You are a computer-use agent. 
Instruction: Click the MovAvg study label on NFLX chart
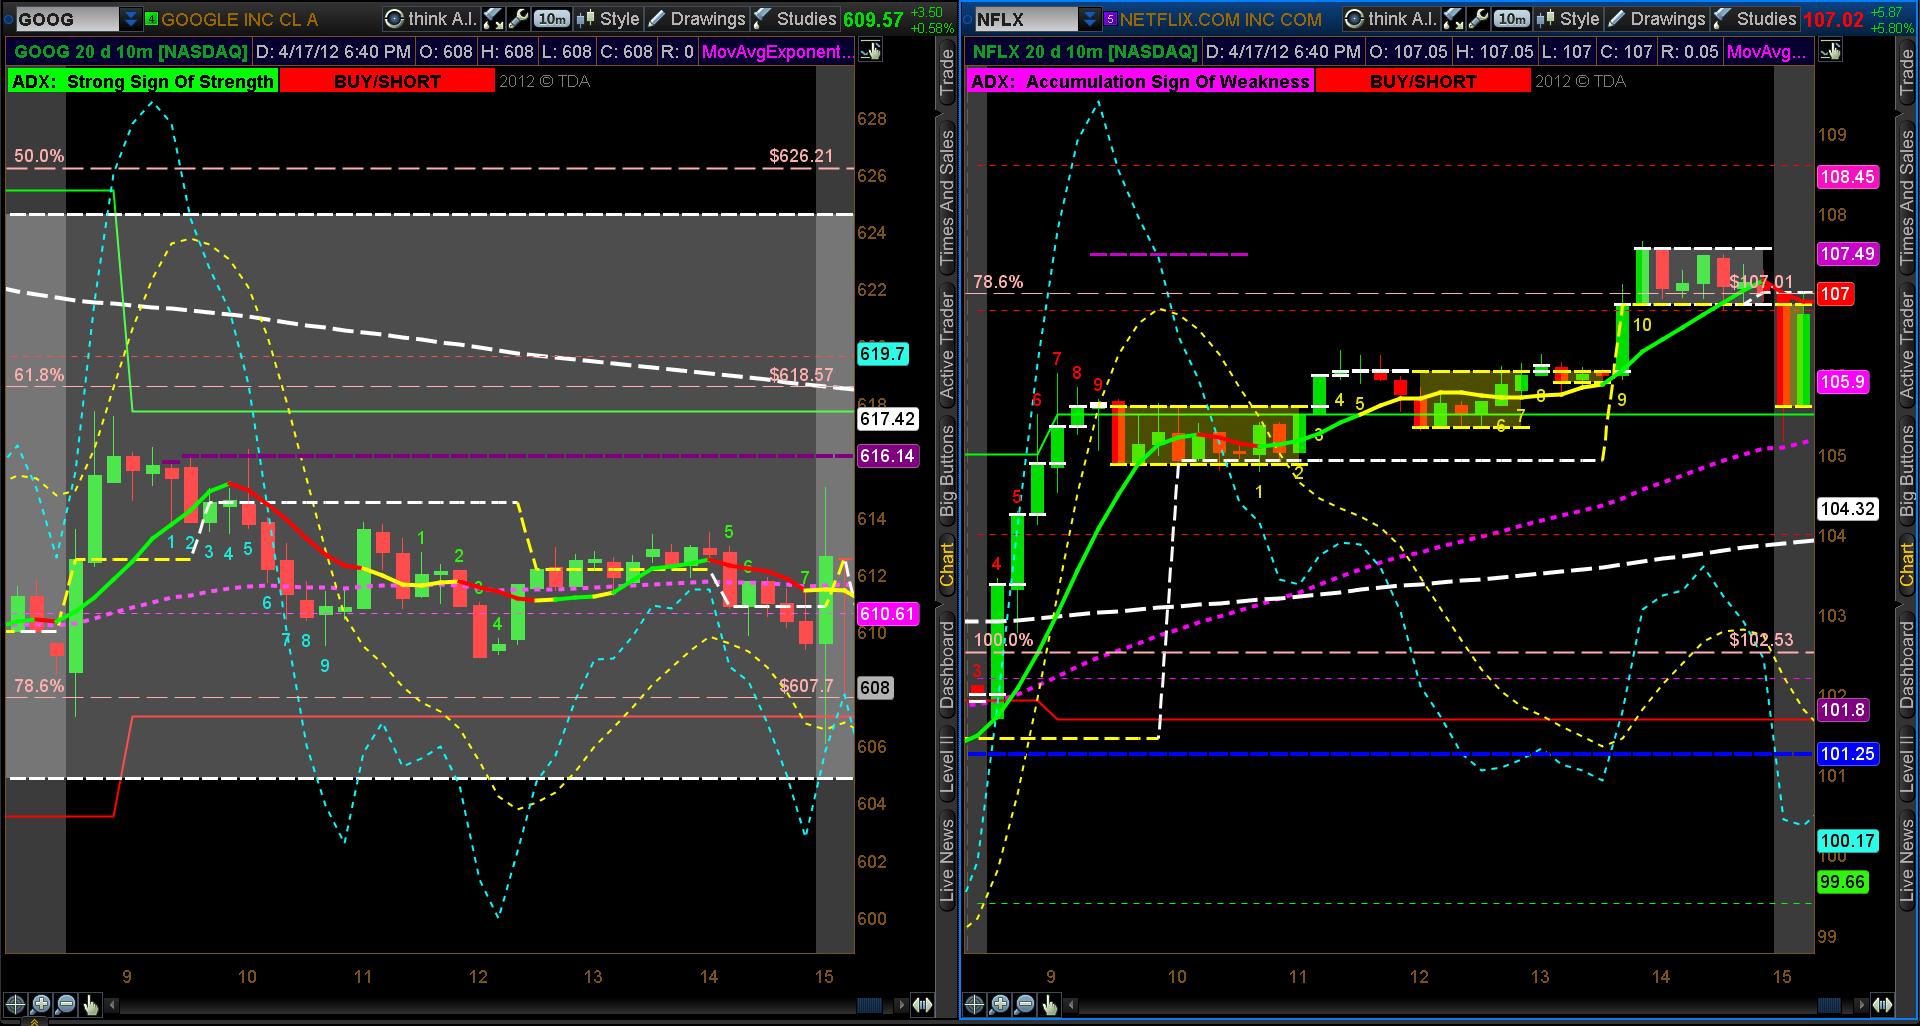coord(1767,51)
